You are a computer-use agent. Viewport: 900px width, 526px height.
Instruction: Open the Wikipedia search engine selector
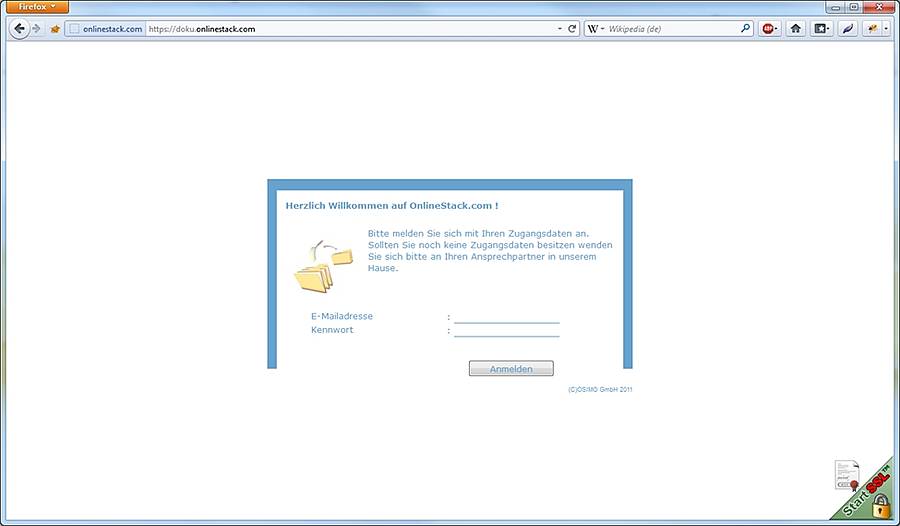(595, 28)
